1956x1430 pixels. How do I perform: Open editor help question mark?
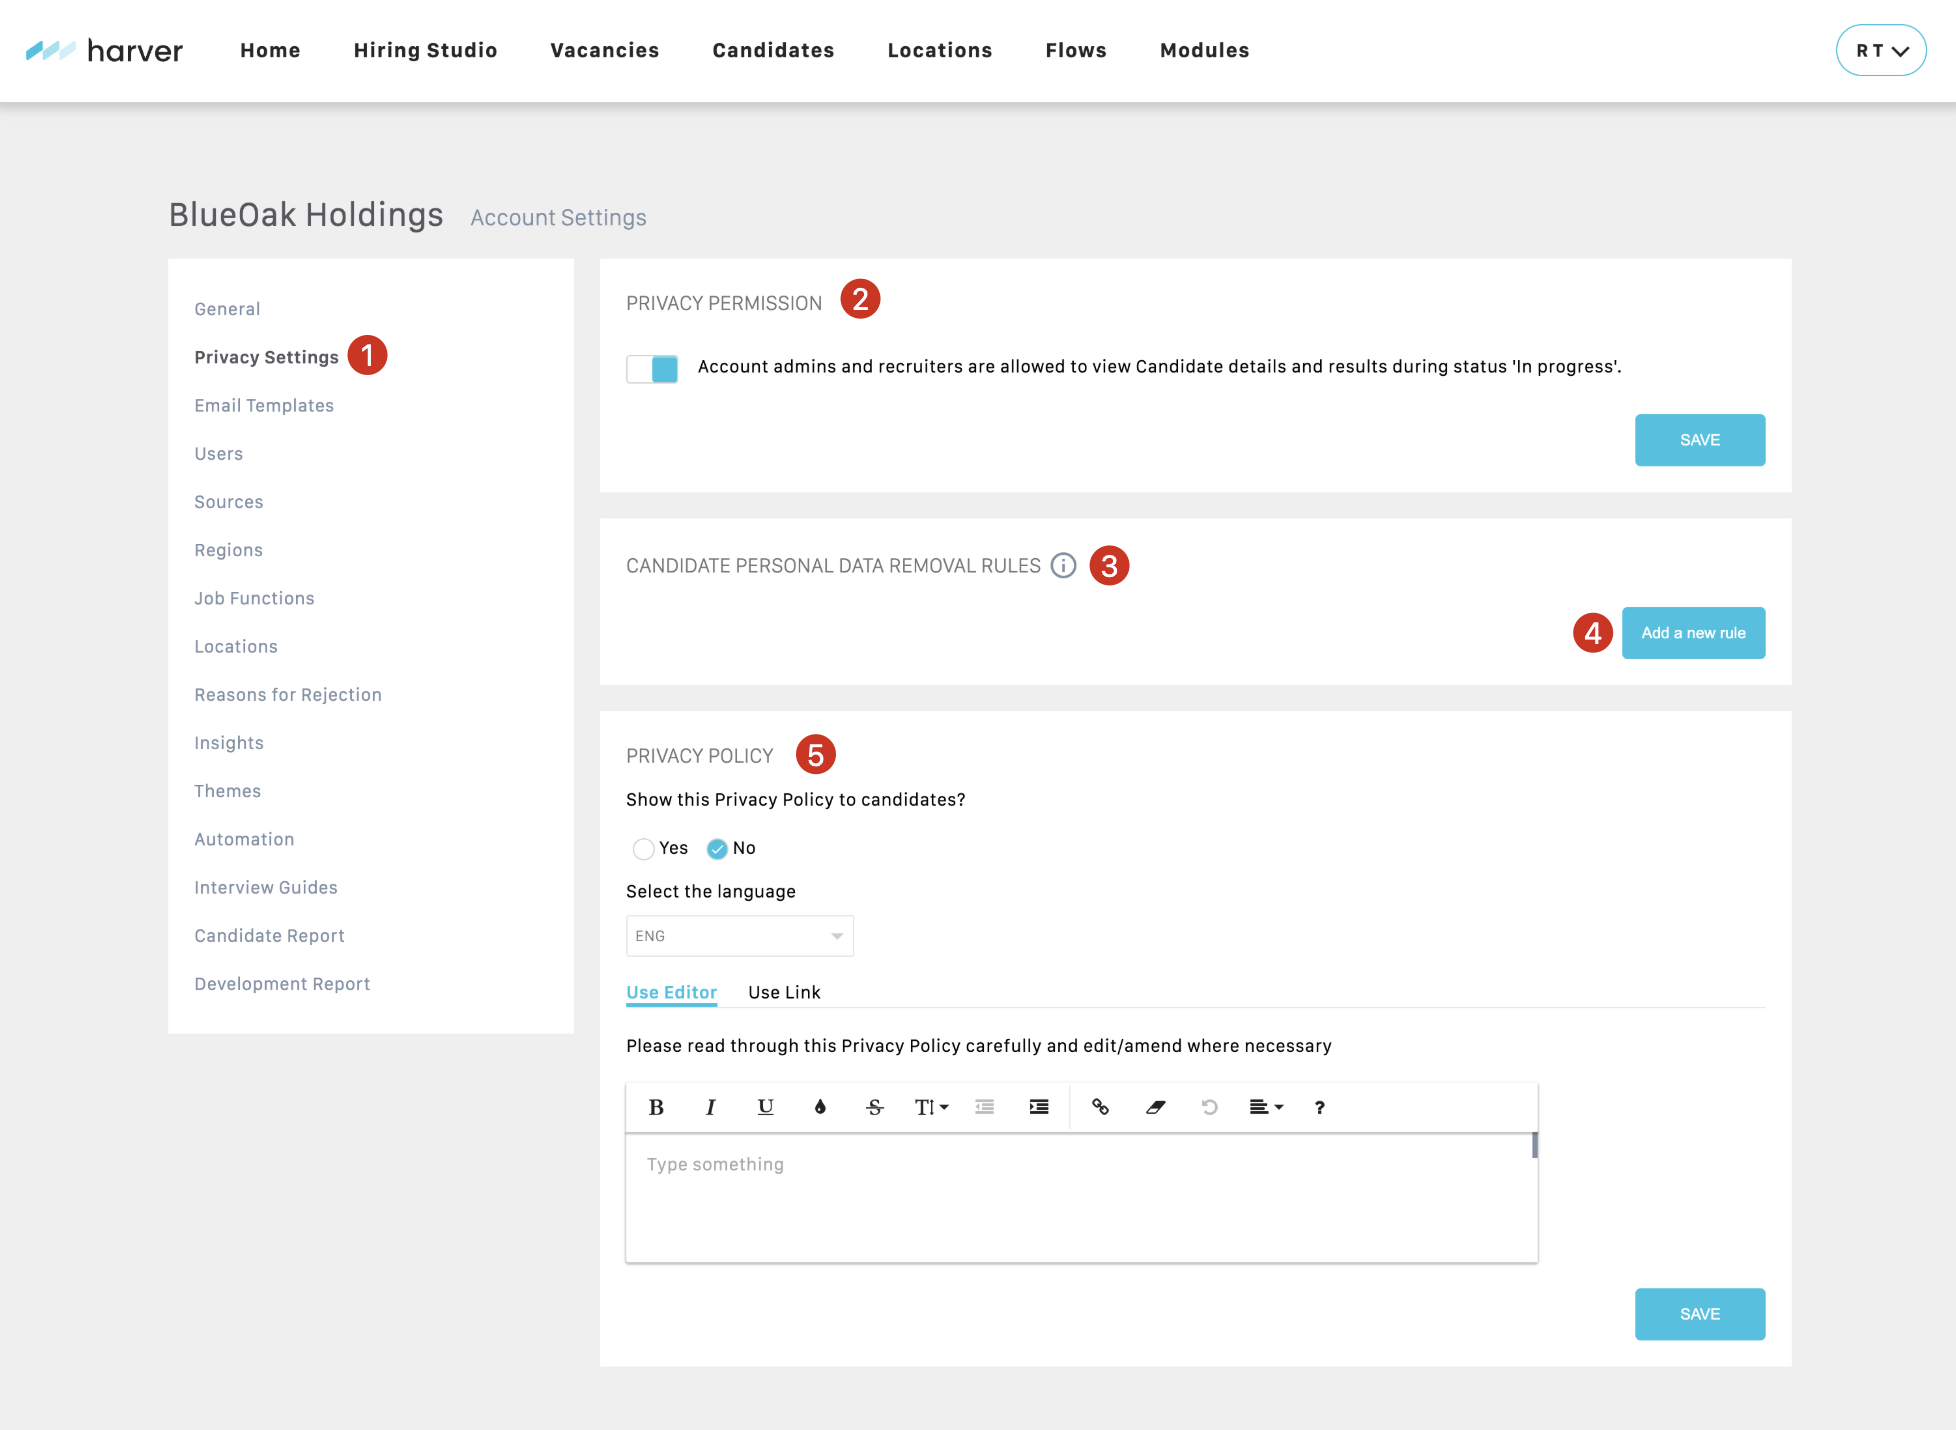[1319, 1107]
